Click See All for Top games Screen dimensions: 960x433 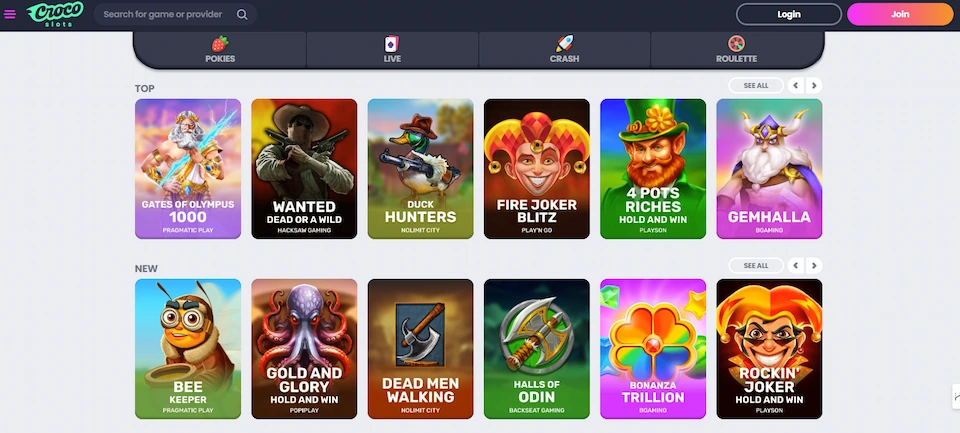tap(756, 86)
